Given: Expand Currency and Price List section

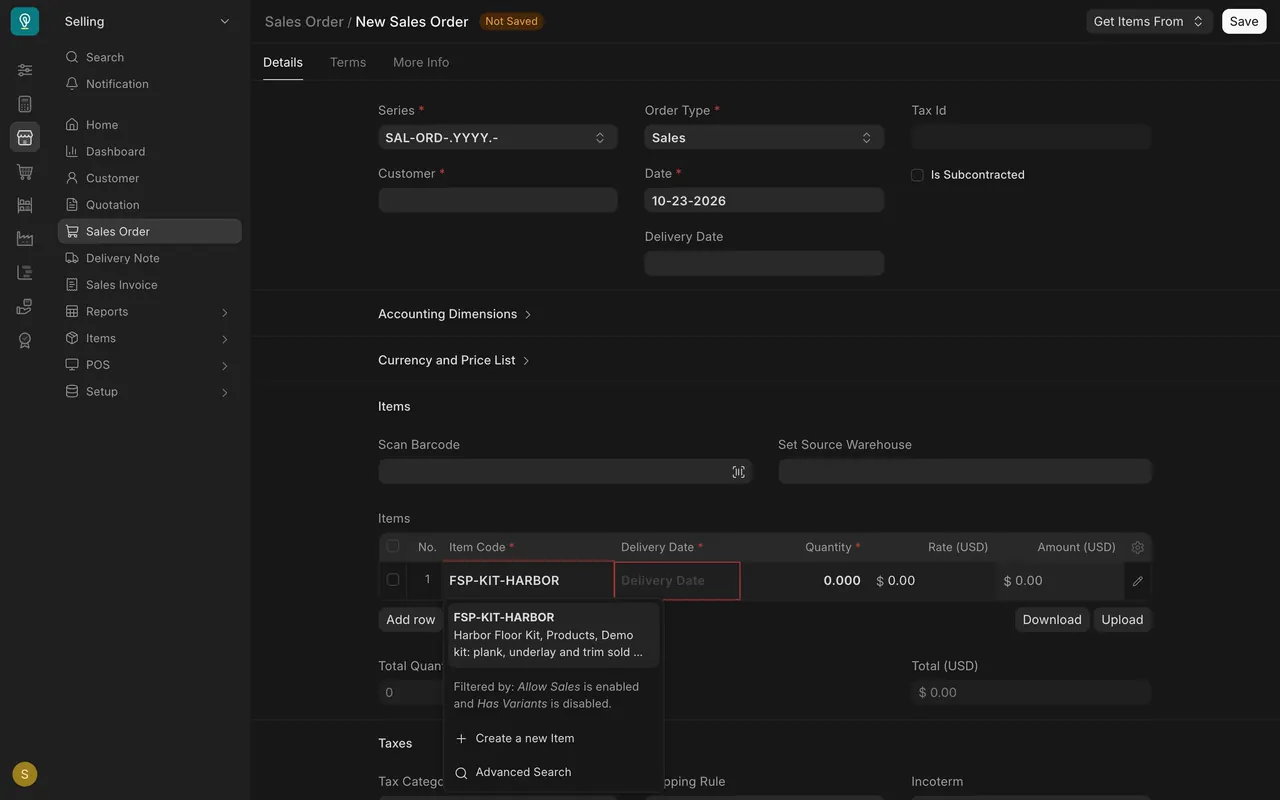Looking at the screenshot, I should coord(454,360).
